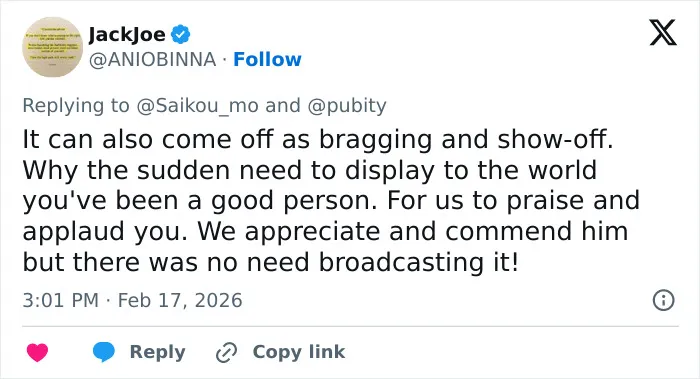Open the @pubity mention

[x=347, y=106]
